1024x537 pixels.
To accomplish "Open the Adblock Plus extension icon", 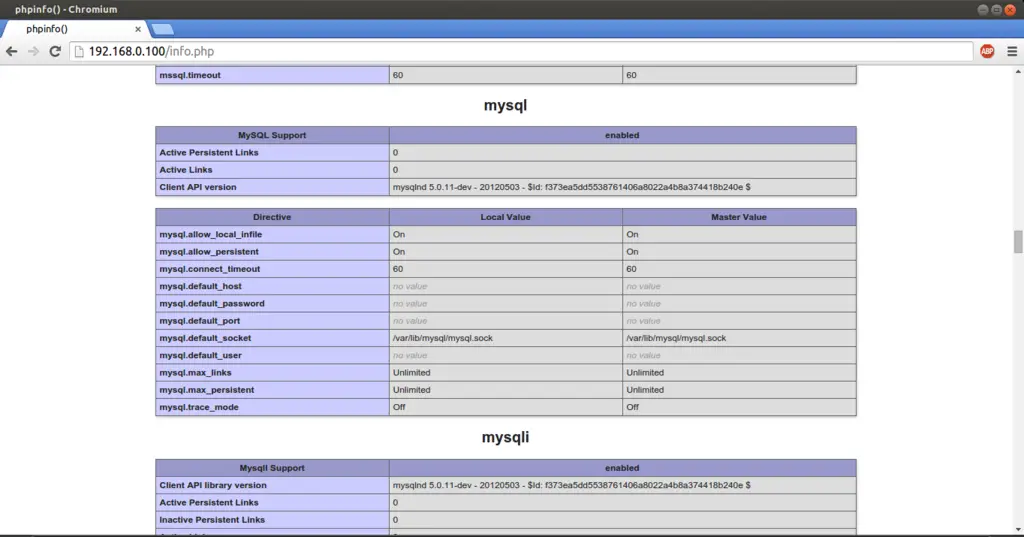I will point(987,51).
